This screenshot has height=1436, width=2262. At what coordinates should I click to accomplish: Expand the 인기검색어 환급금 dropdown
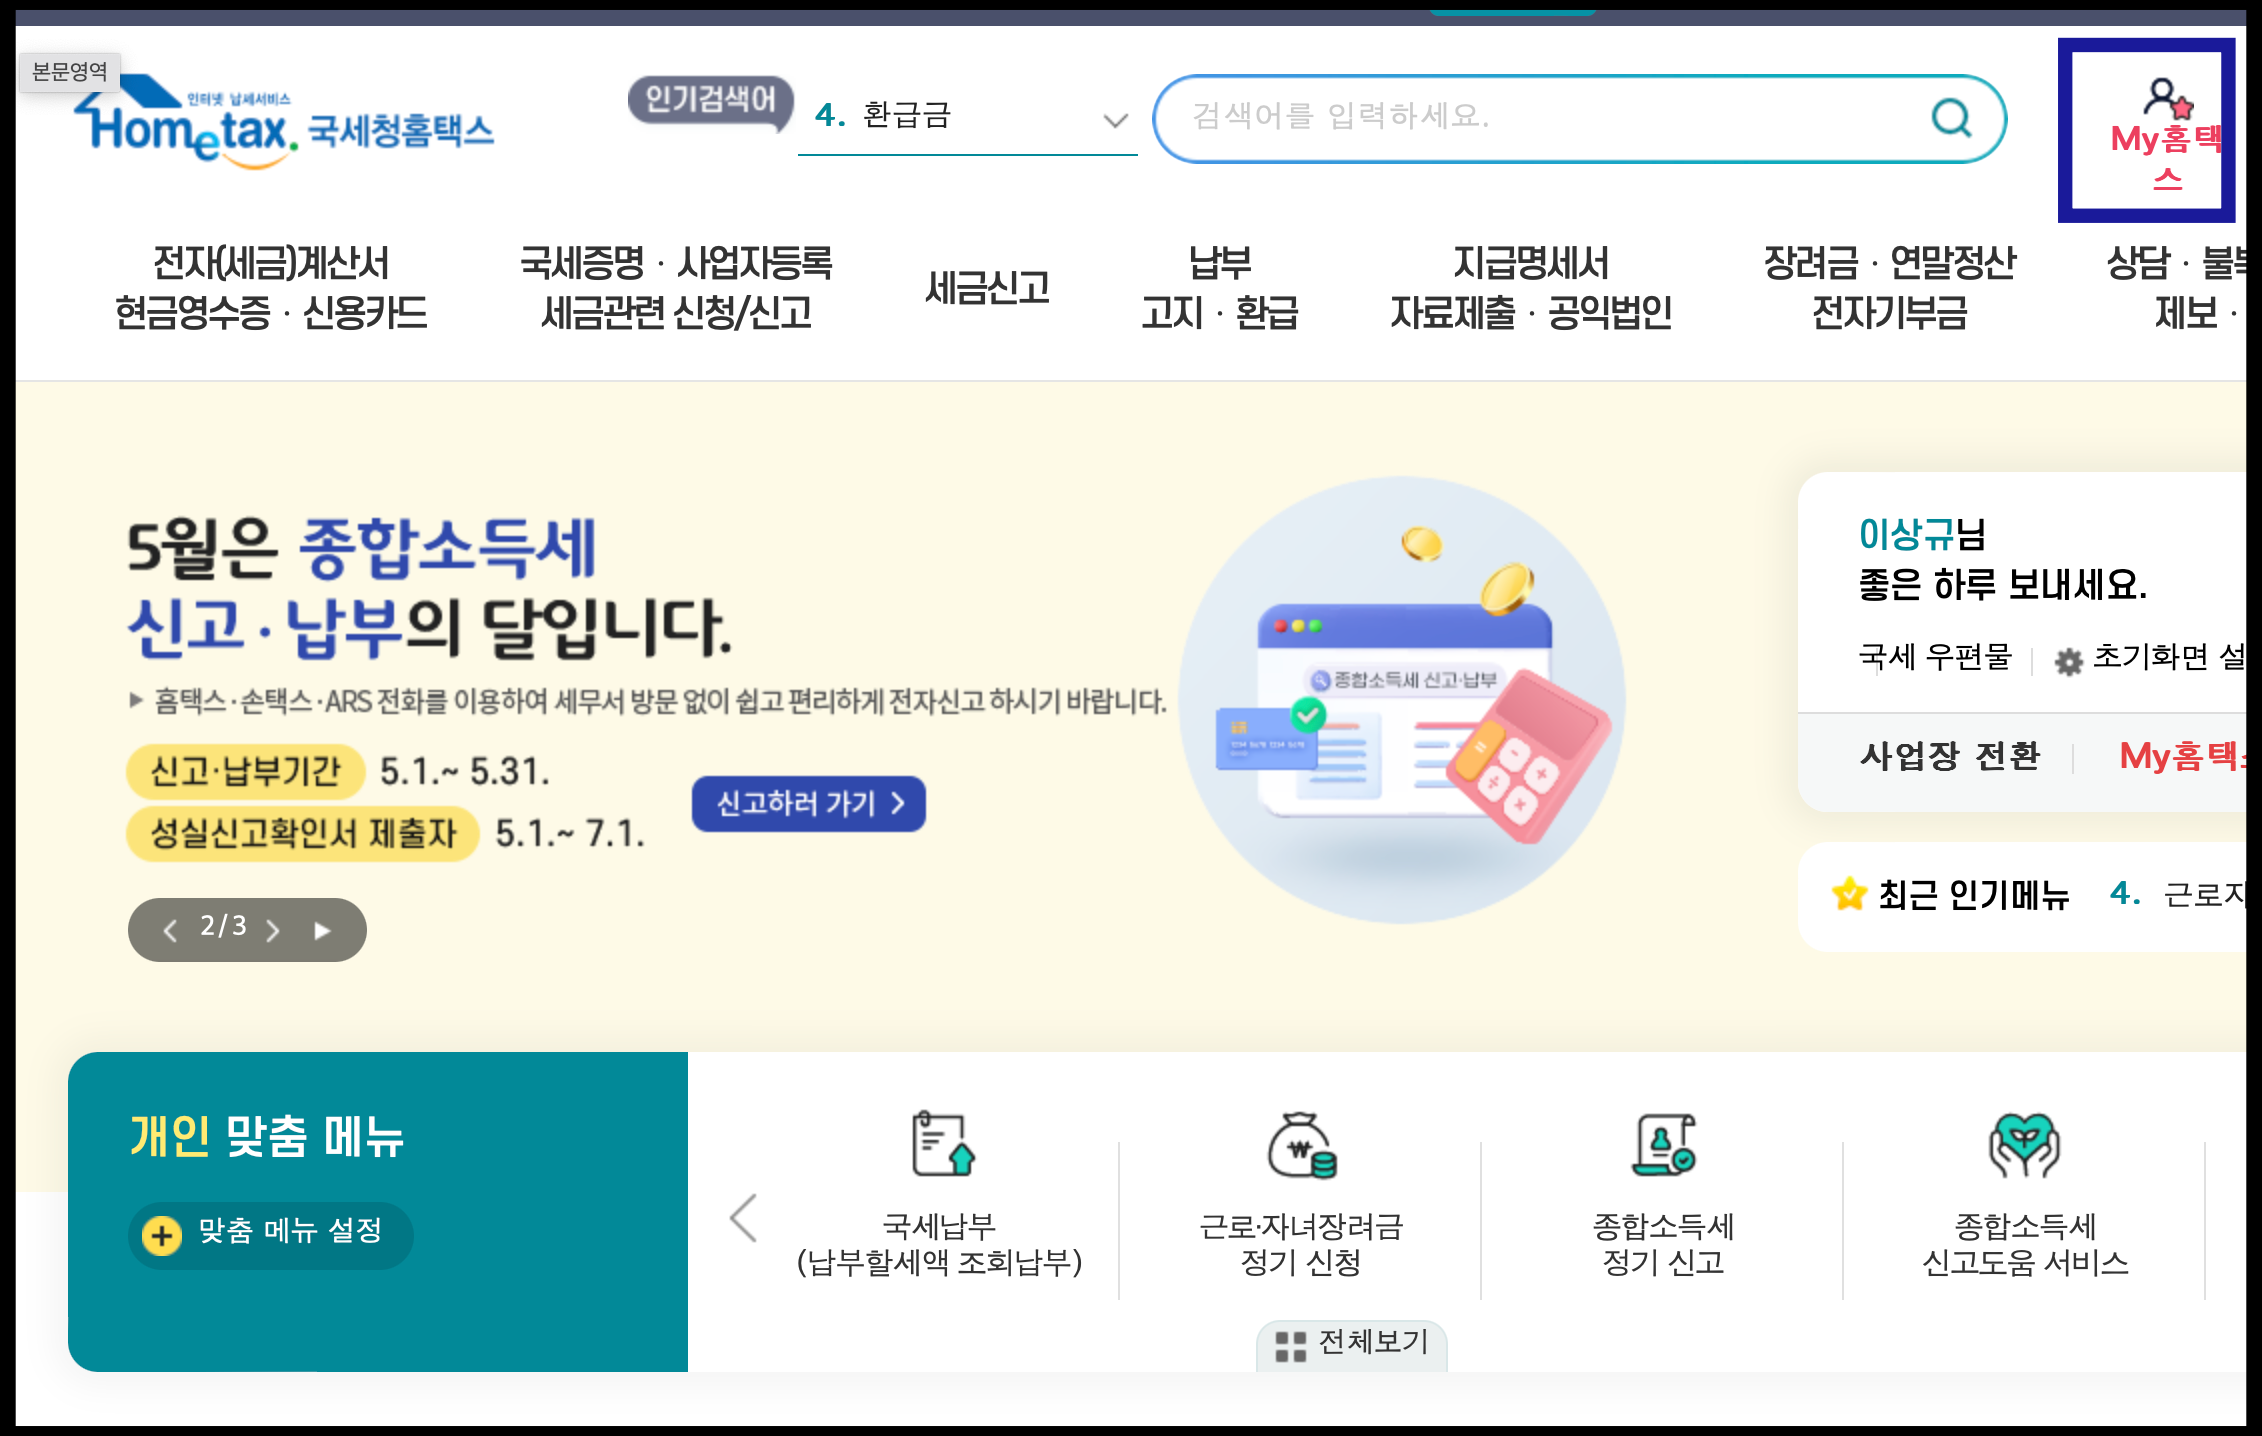(1115, 121)
